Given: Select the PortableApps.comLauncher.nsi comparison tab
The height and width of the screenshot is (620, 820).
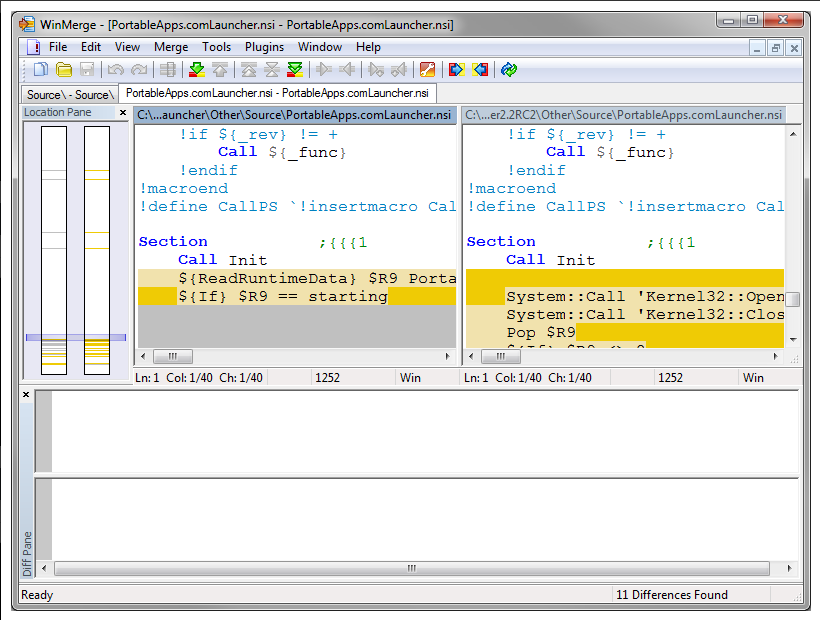Looking at the screenshot, I should [x=277, y=93].
